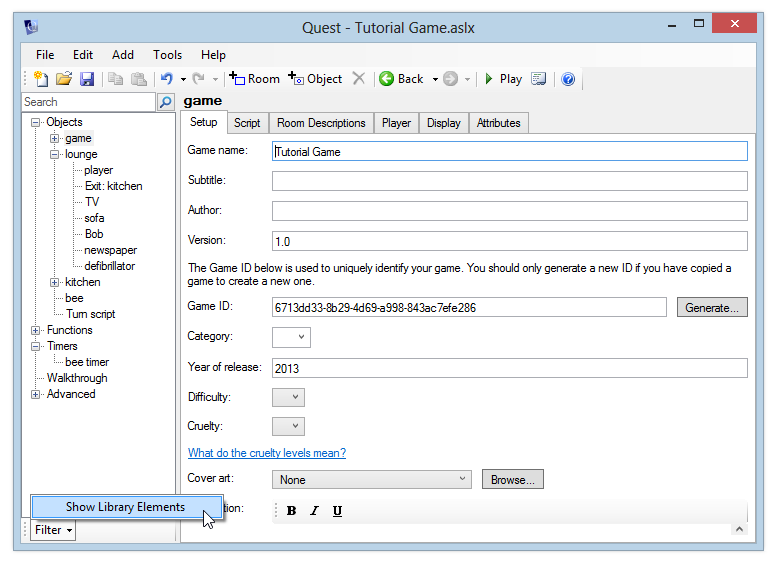Open the Add menu

pyautogui.click(x=123, y=55)
